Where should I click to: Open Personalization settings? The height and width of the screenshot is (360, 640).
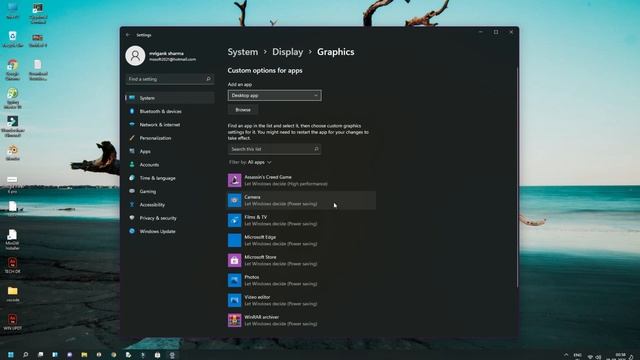click(x=170, y=138)
